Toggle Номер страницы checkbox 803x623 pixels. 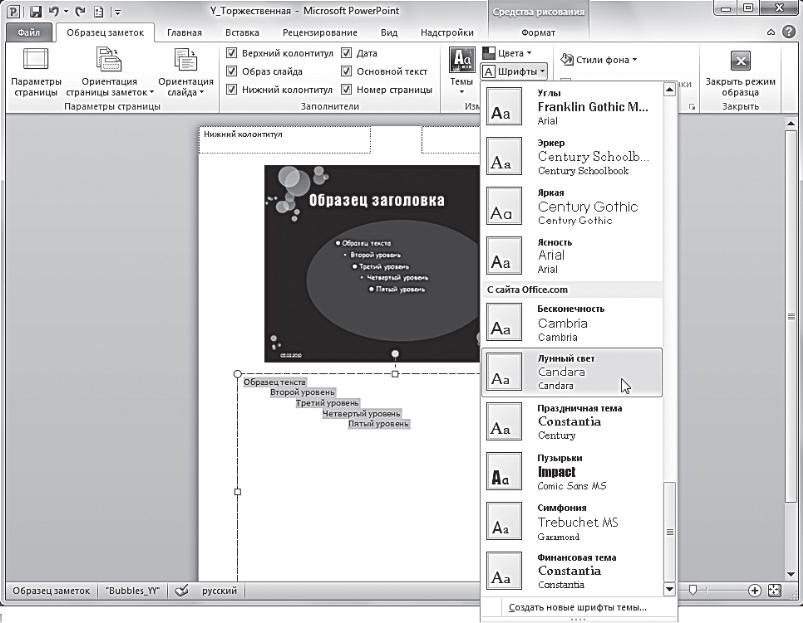(347, 90)
